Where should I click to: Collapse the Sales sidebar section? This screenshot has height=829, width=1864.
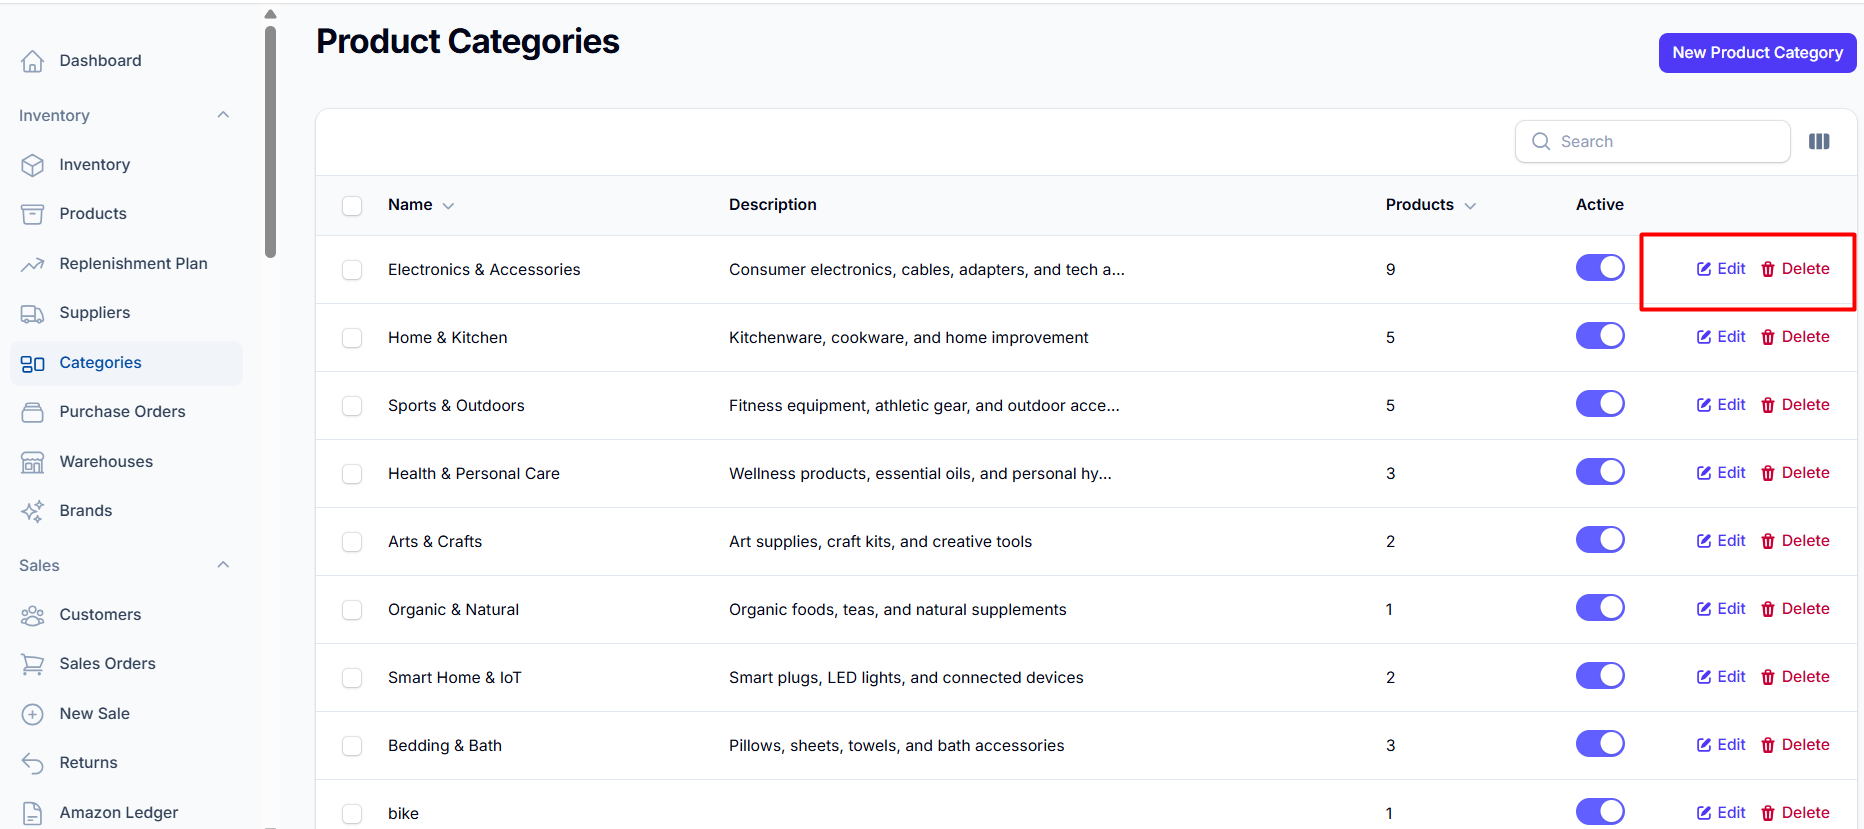tap(223, 565)
